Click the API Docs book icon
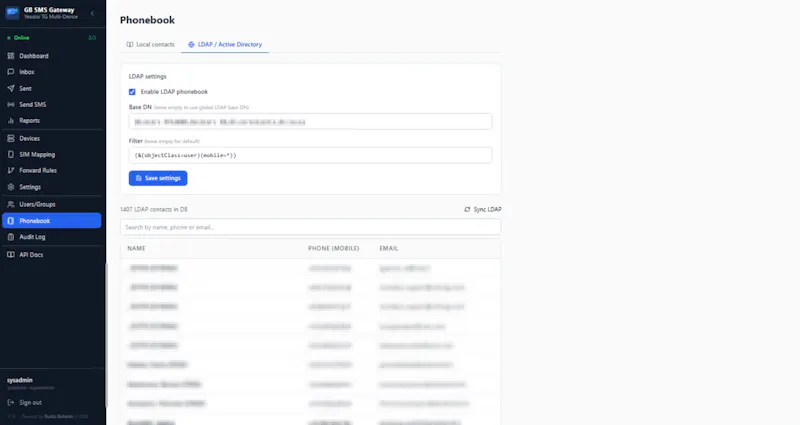This screenshot has width=800, height=425. [x=11, y=255]
